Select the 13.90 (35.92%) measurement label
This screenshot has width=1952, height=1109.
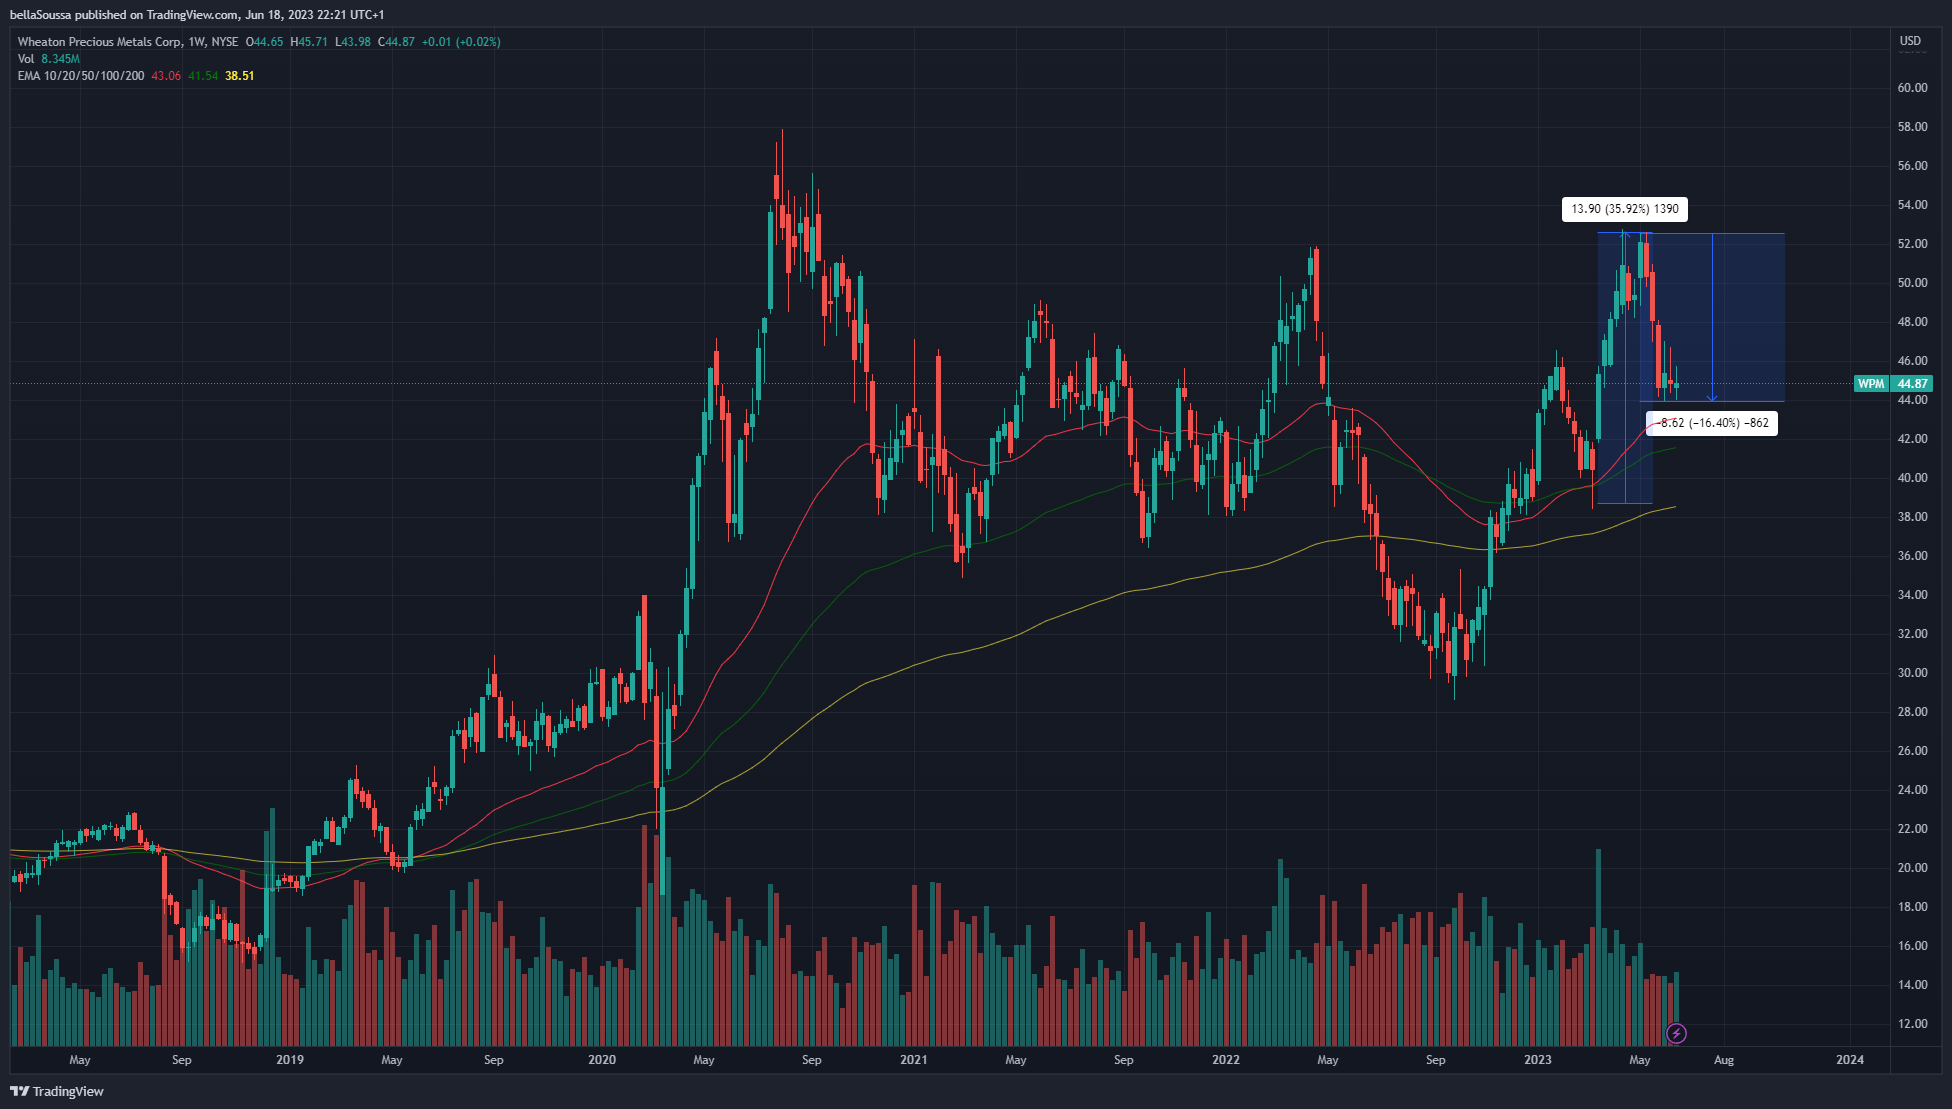(x=1625, y=209)
